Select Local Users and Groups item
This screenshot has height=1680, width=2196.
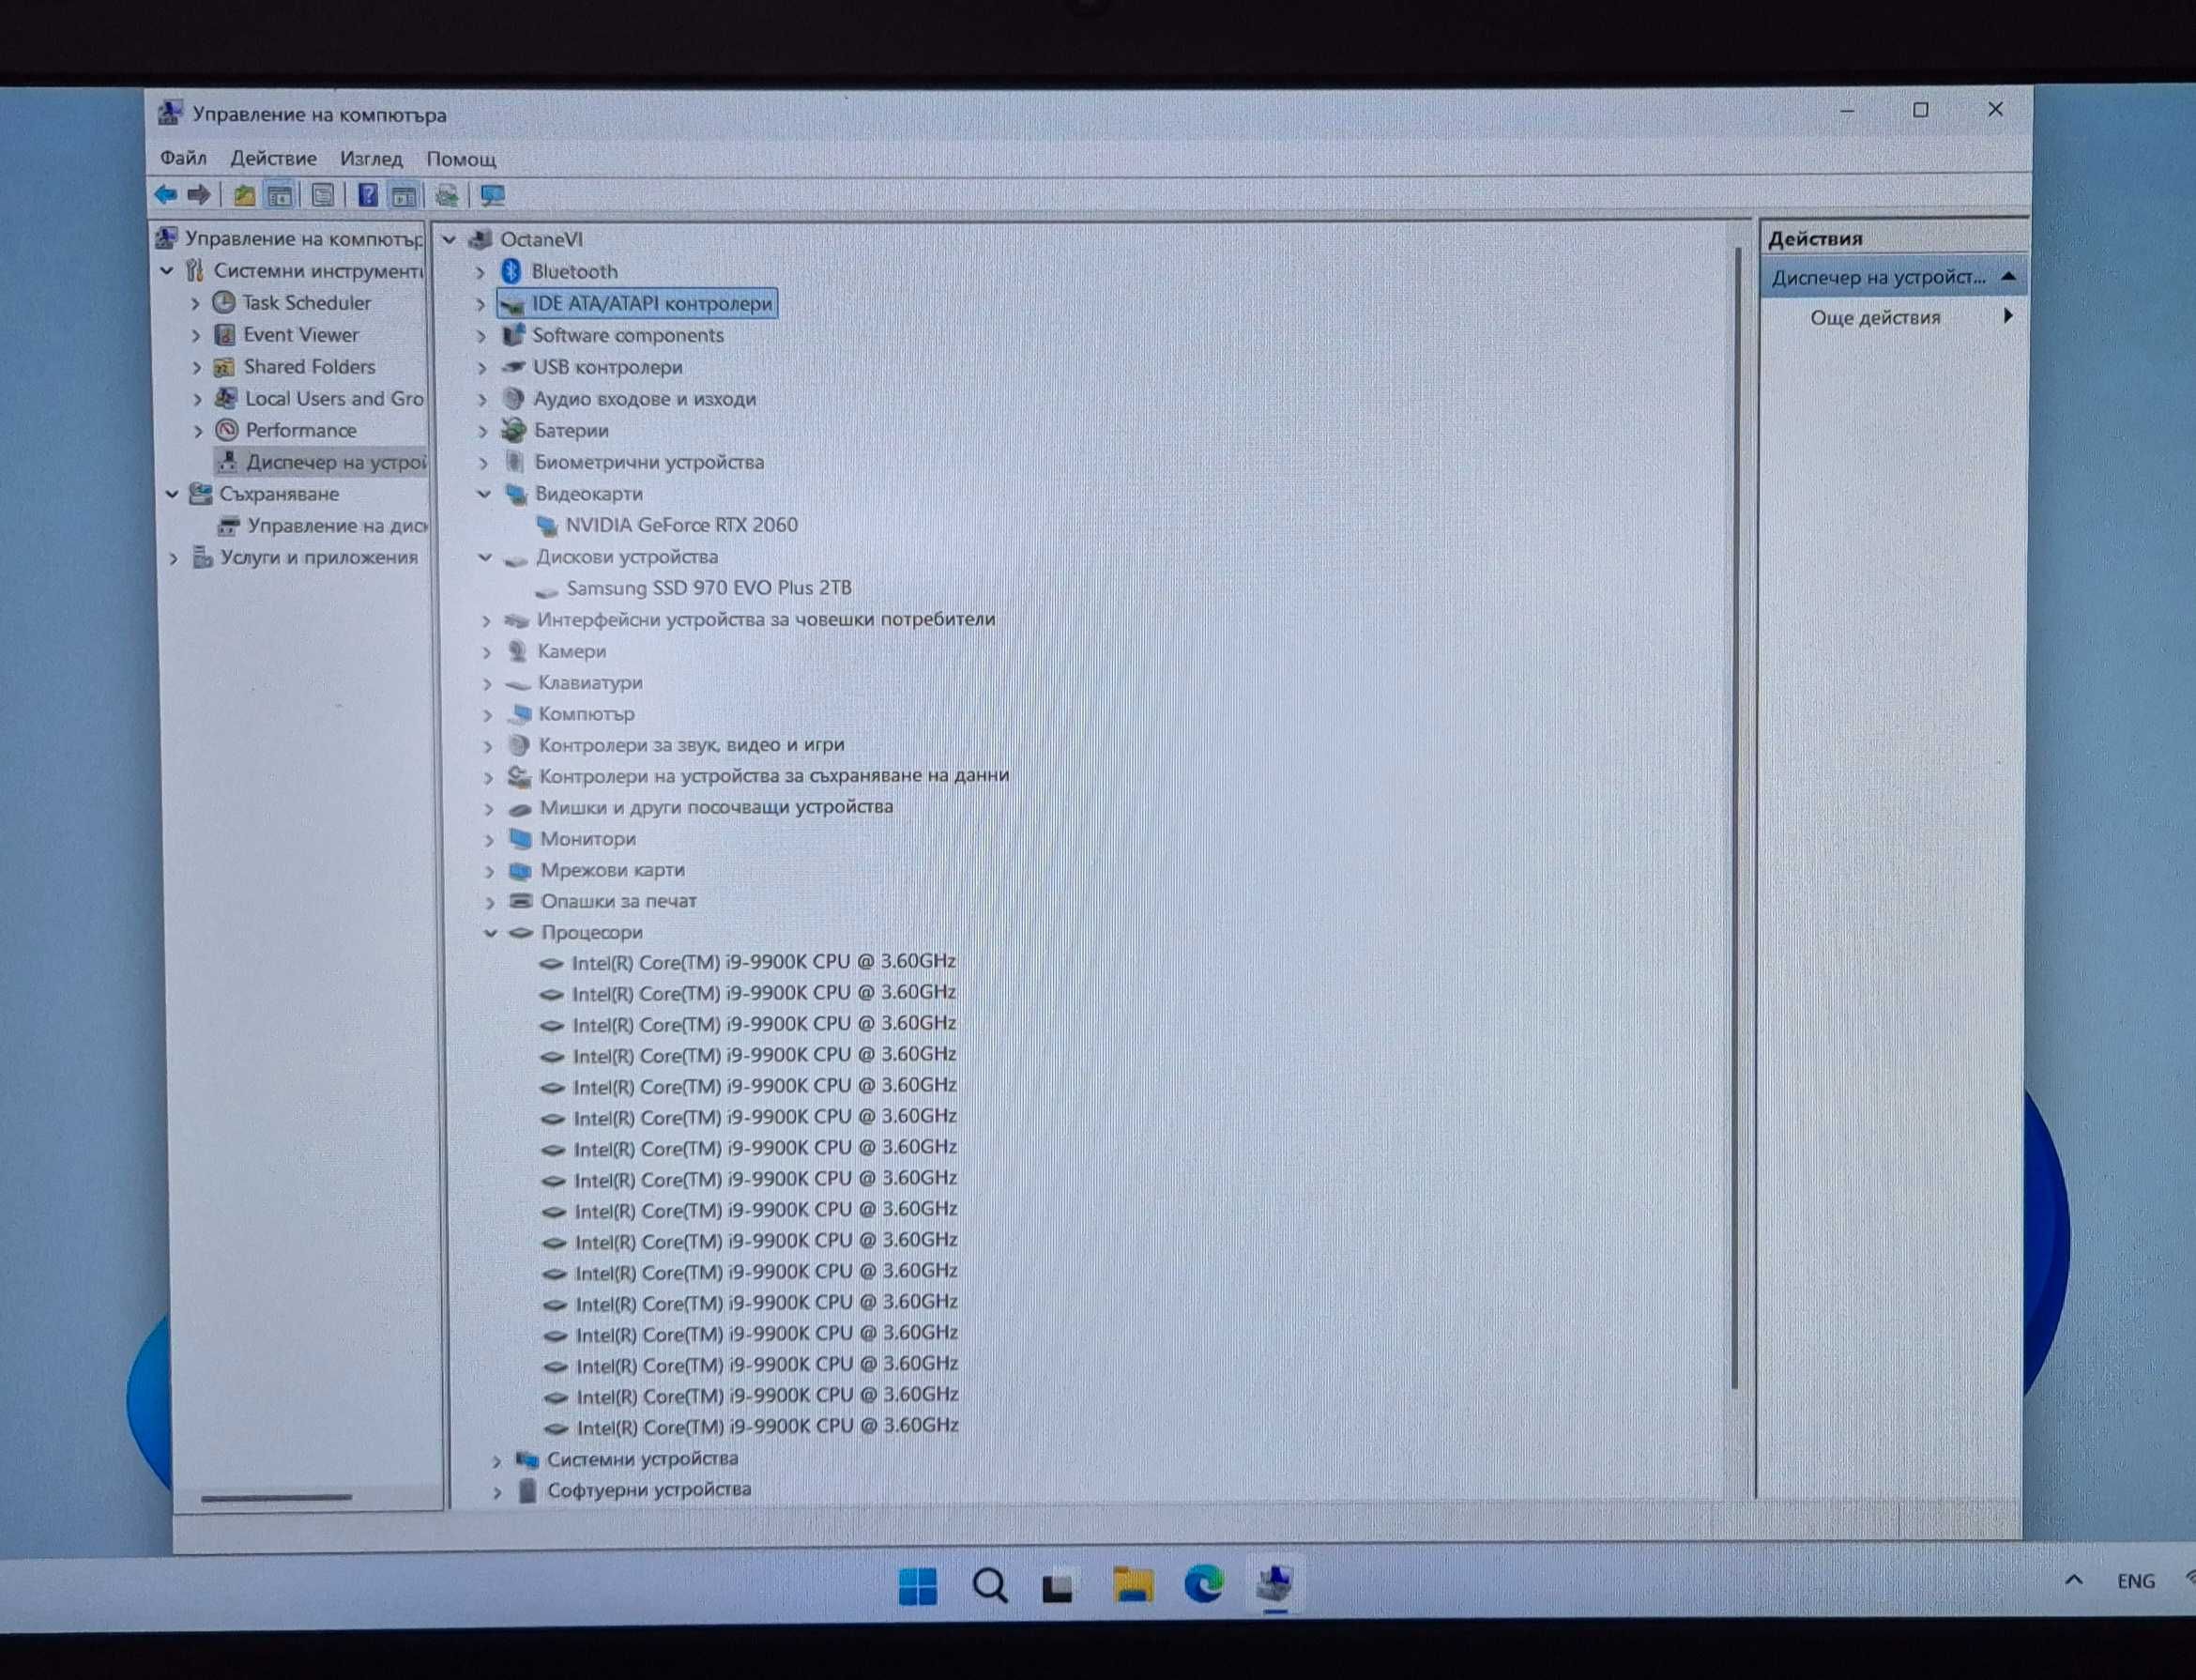coord(334,398)
